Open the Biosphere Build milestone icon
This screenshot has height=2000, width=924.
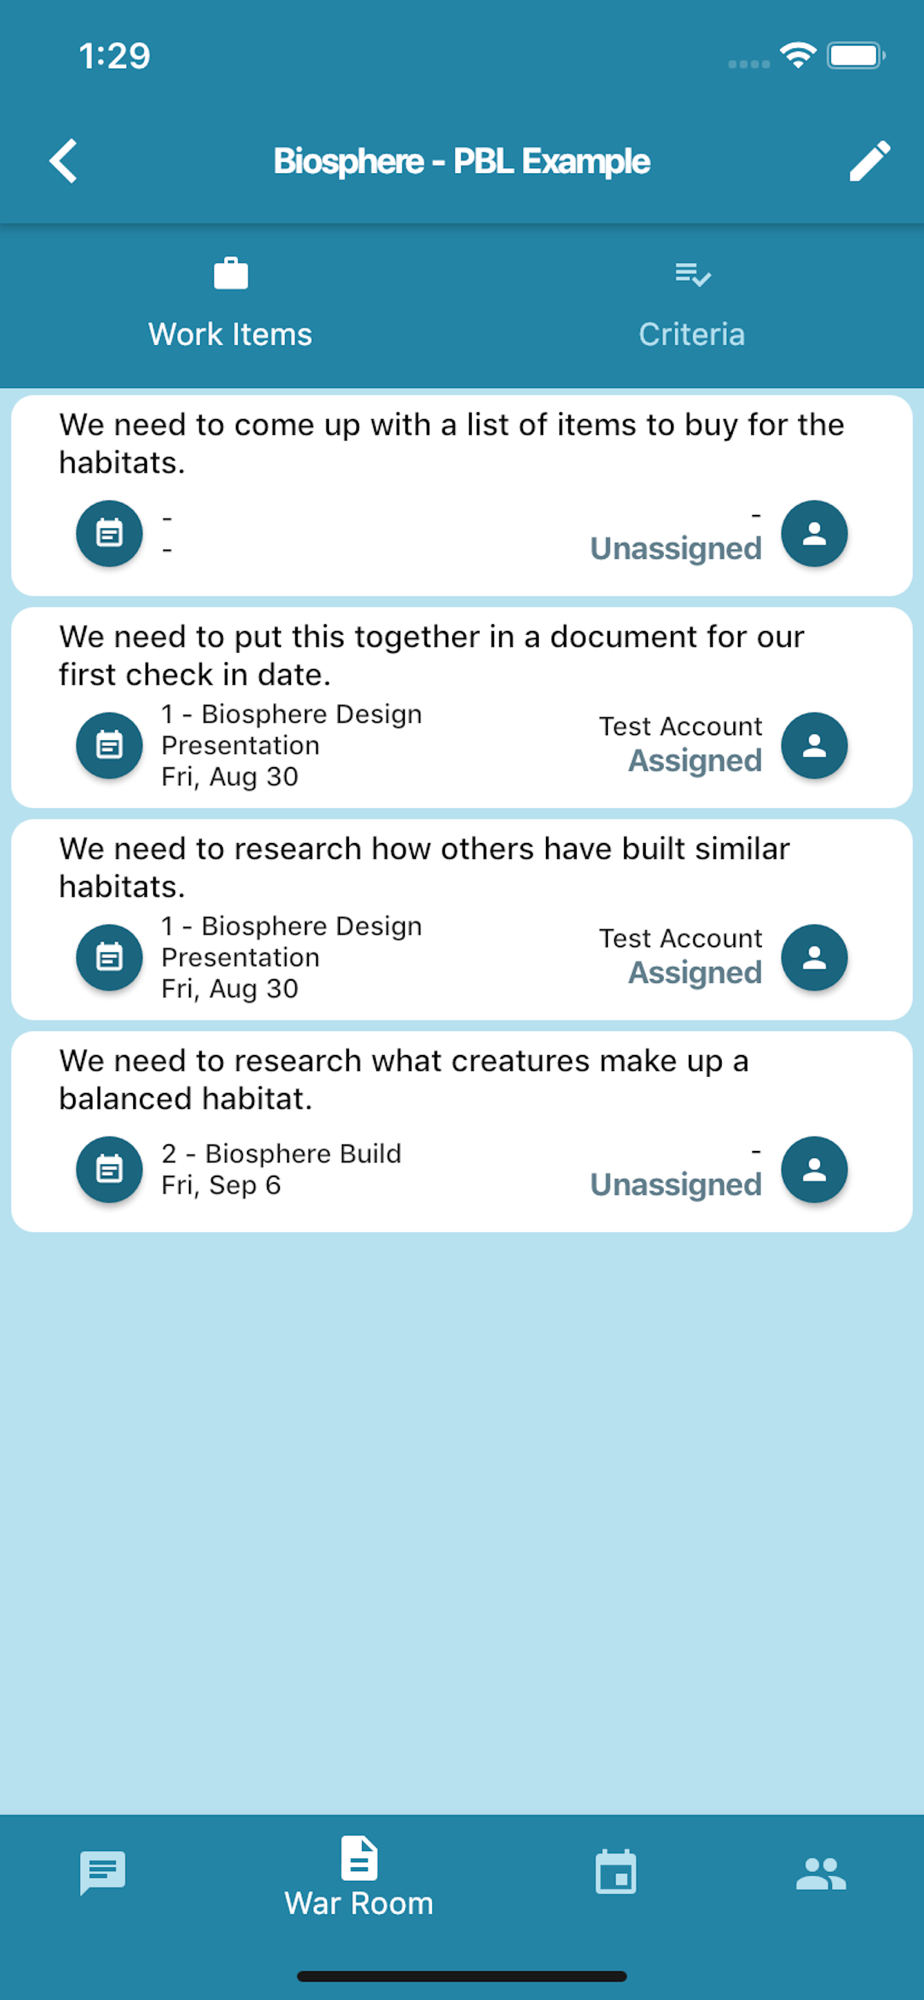110,1170
